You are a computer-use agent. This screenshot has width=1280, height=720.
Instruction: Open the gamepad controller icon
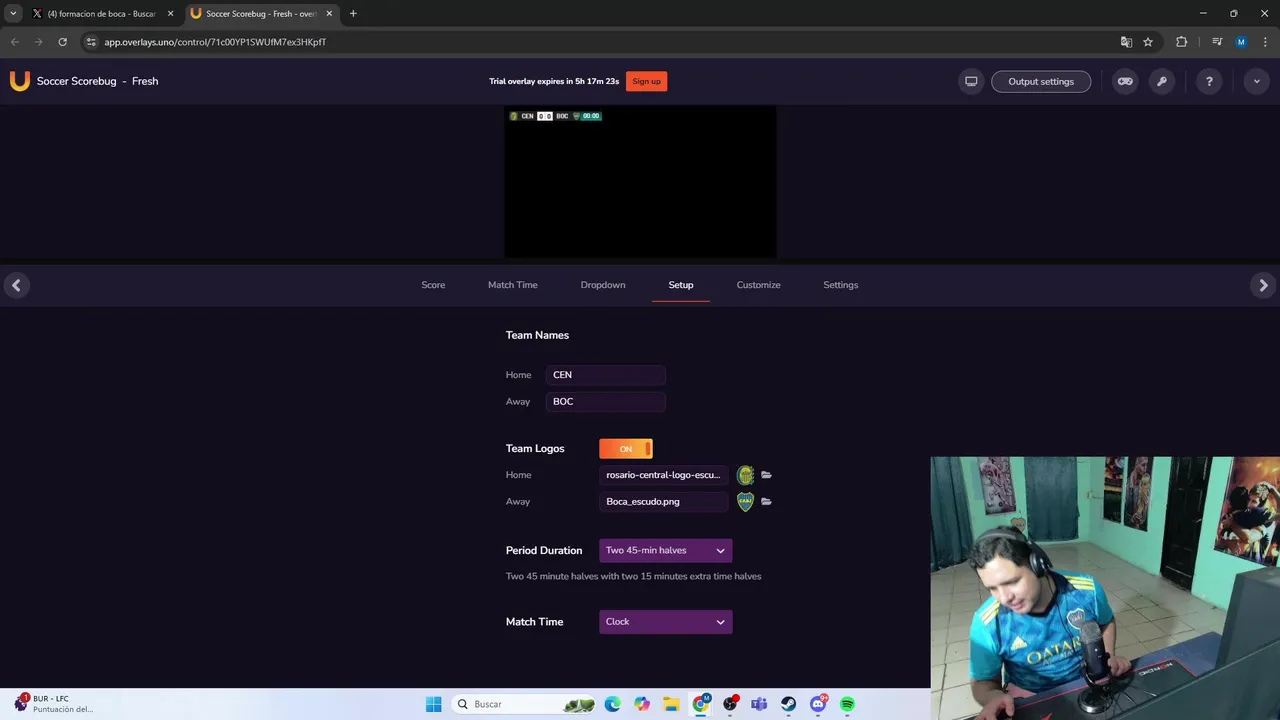[x=1125, y=82]
